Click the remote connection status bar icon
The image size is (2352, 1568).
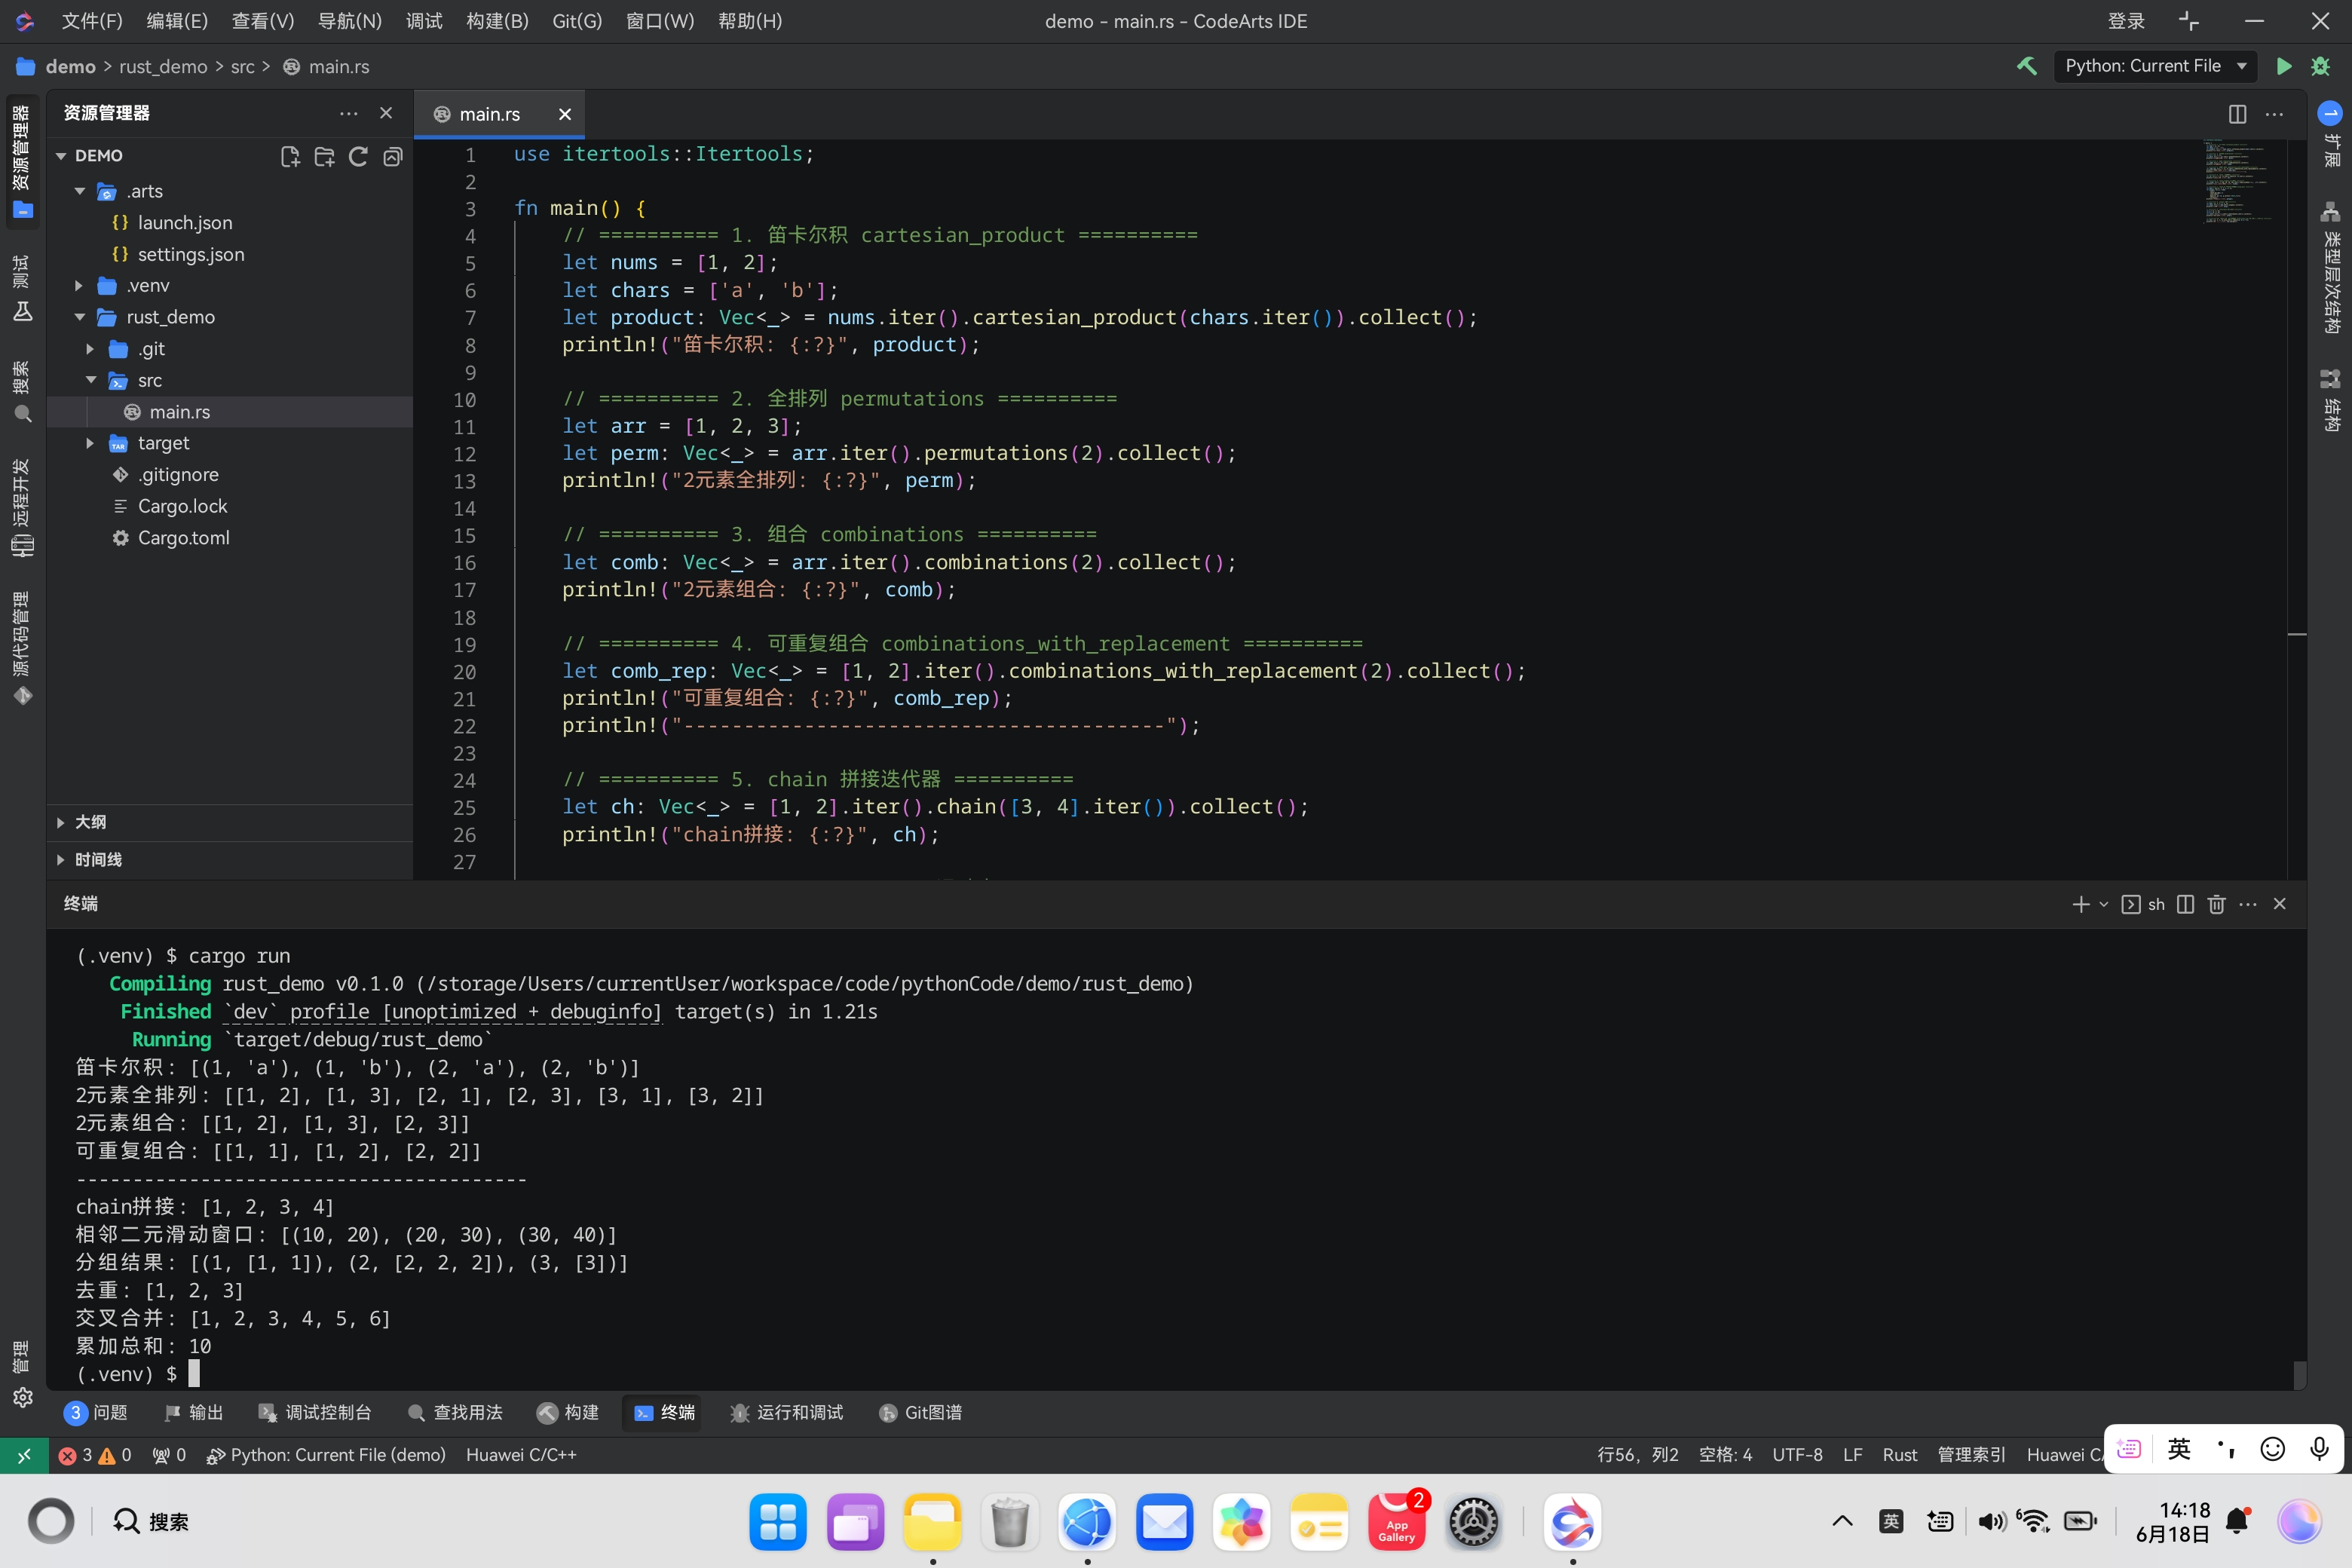[x=24, y=1455]
